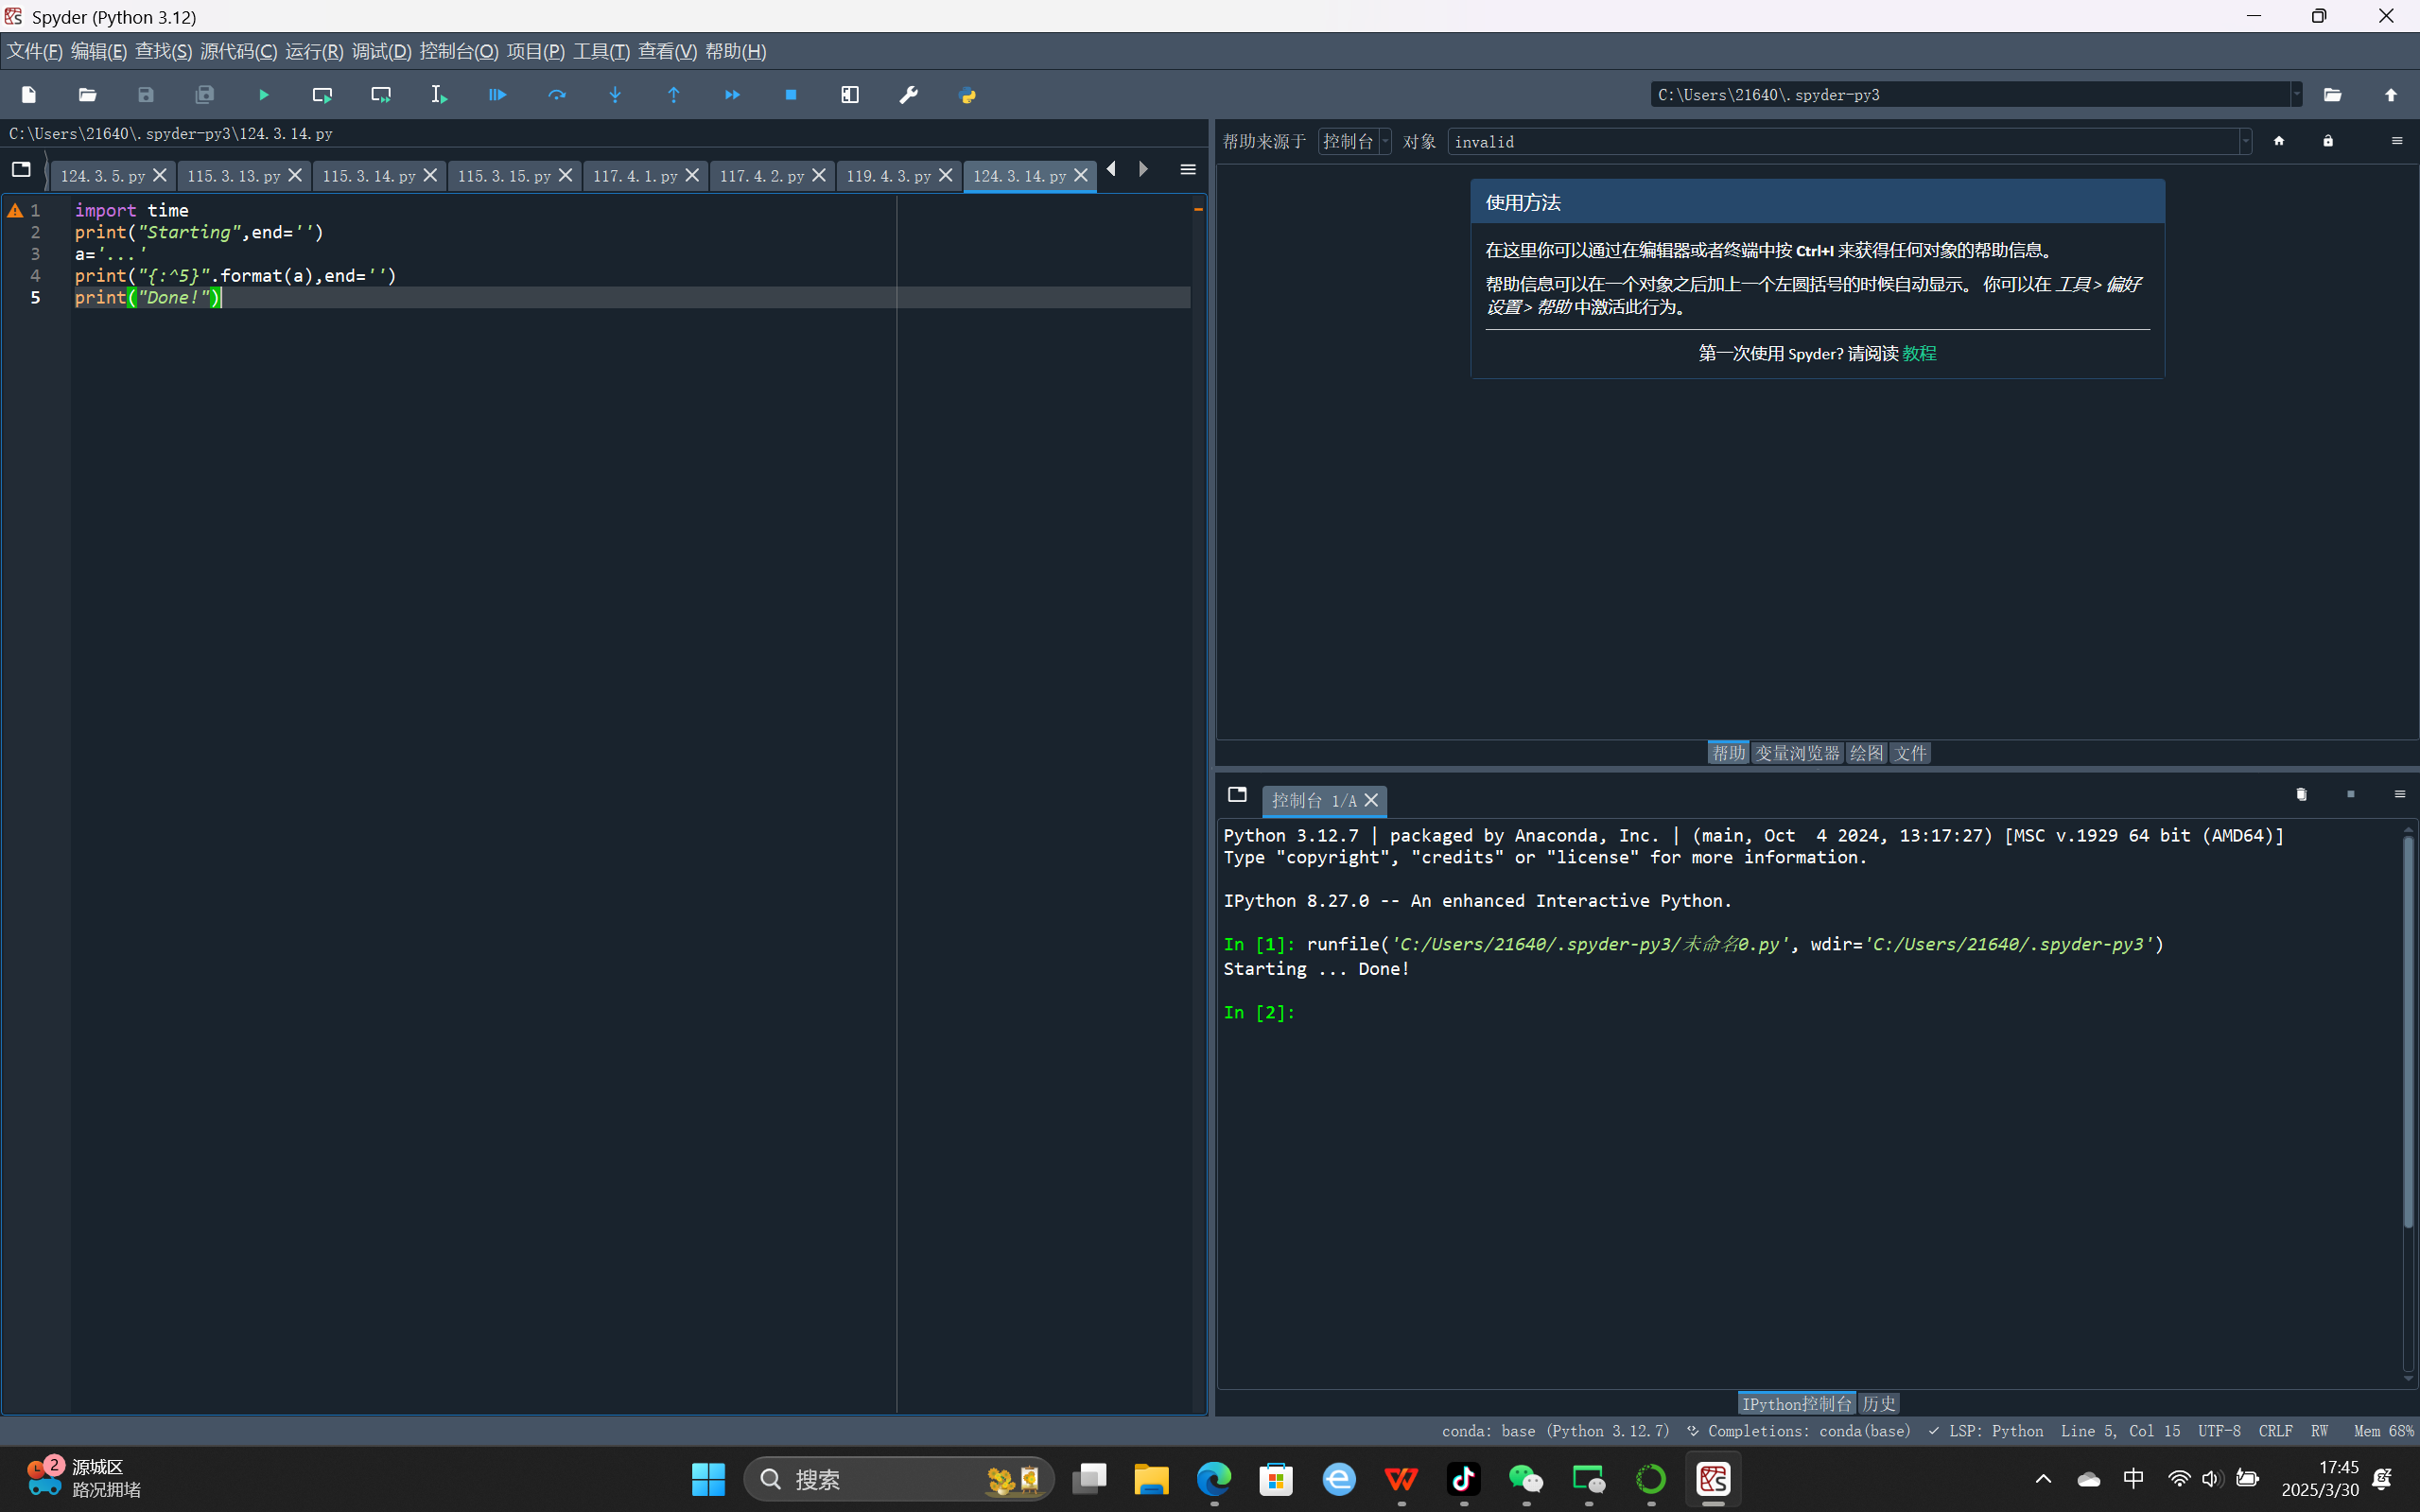Expand the Help source 控制台 dropdown
The image size is (2420, 1512).
(x=1354, y=142)
